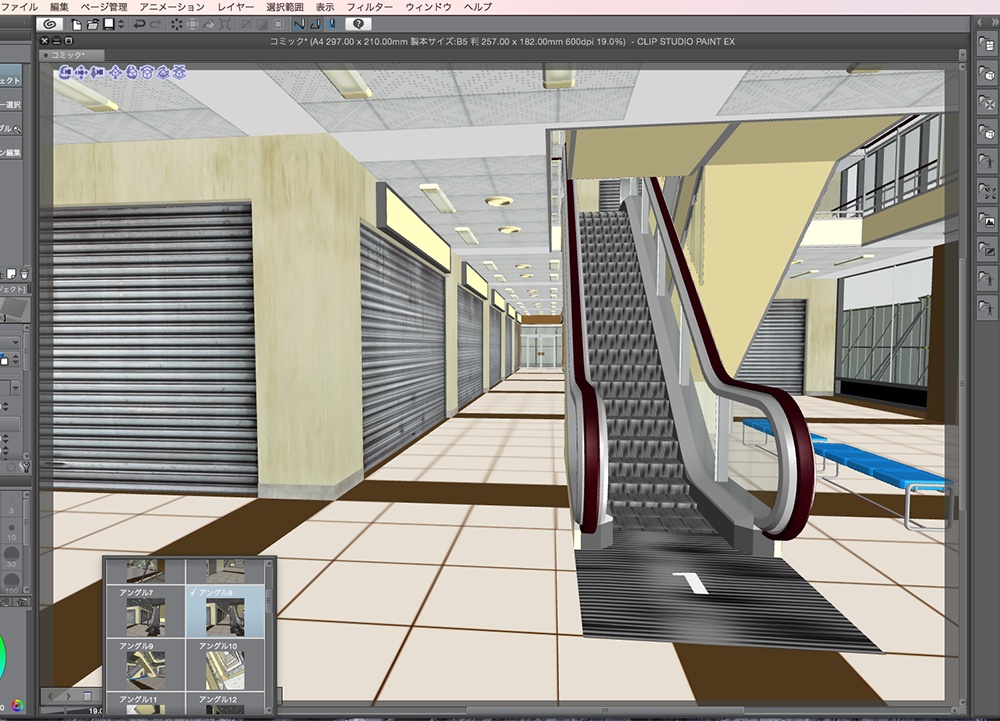Click the next arrow on object launcher
The image size is (1000, 721).
68,695
